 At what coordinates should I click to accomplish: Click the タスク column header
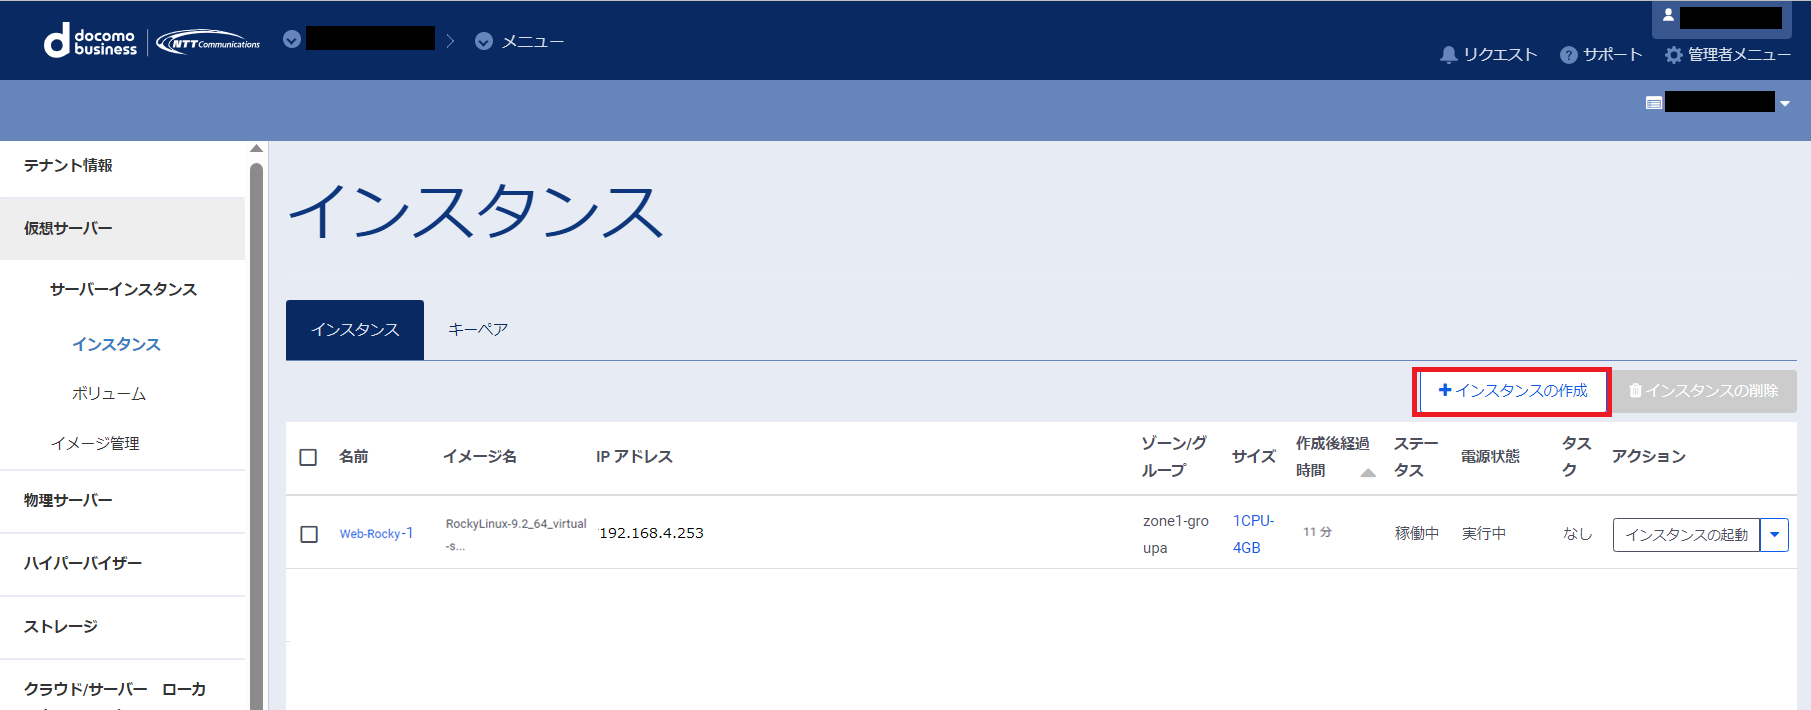click(1576, 457)
